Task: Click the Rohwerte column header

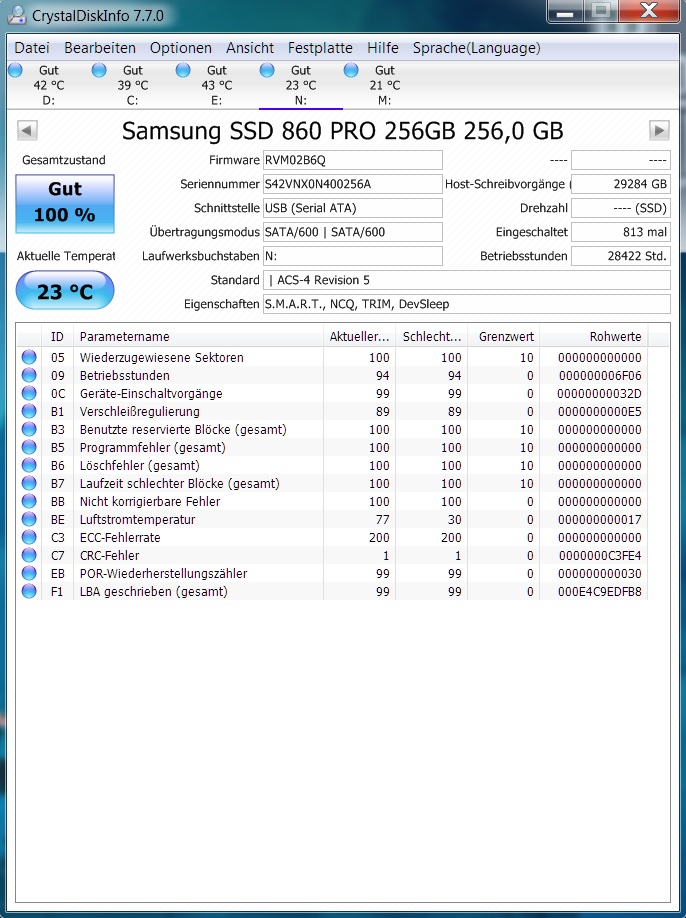Action: (594, 337)
